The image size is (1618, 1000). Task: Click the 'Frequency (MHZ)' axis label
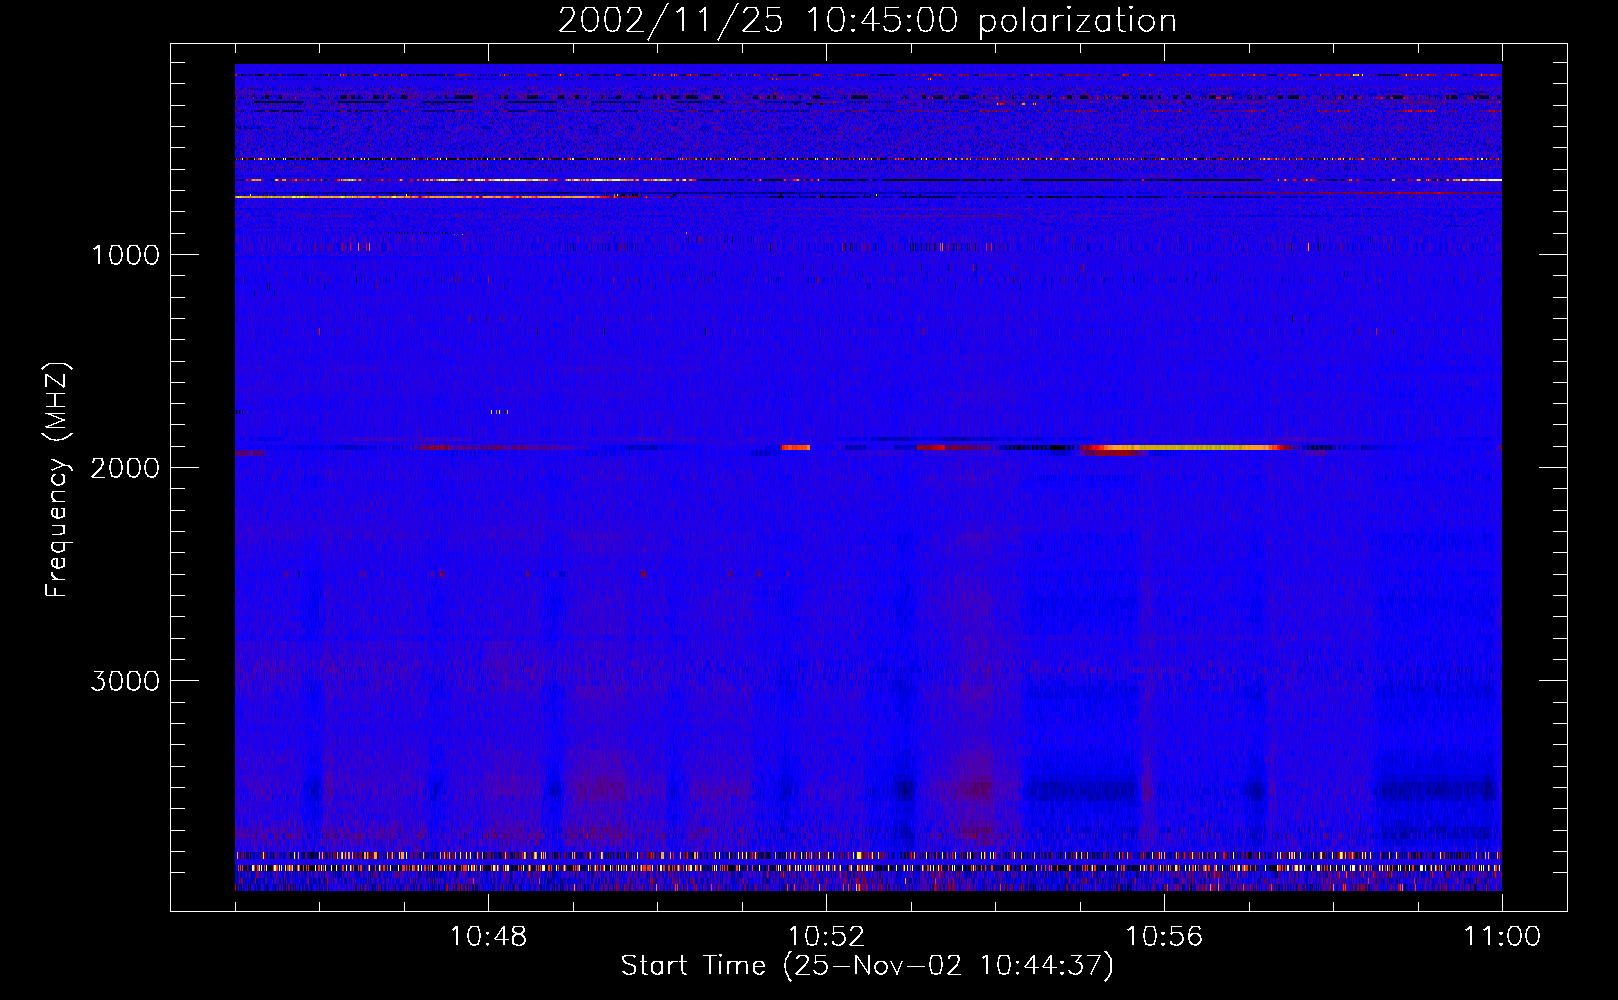(x=58, y=480)
